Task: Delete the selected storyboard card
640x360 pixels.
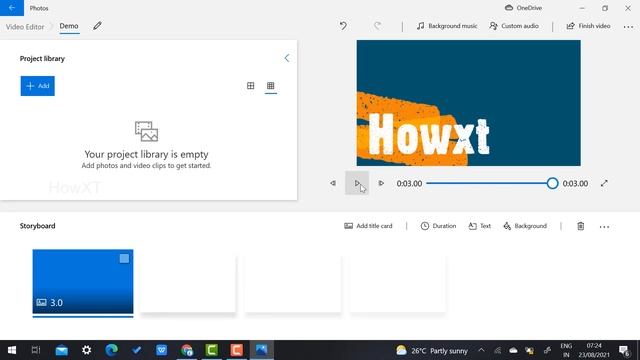Action: click(580, 226)
